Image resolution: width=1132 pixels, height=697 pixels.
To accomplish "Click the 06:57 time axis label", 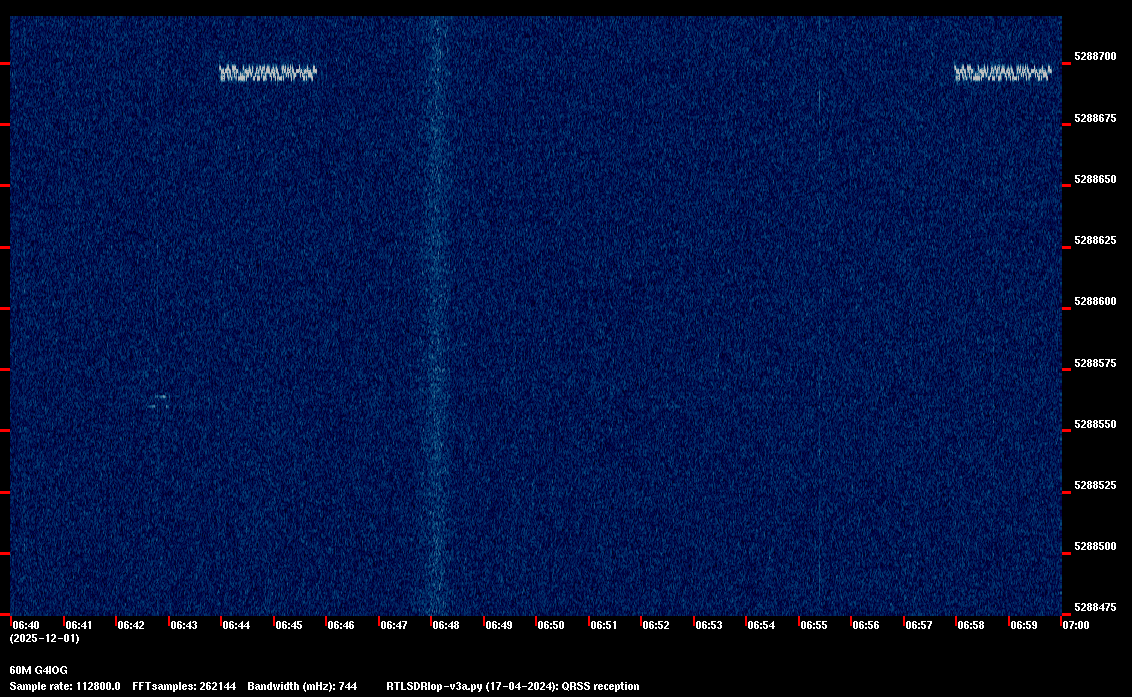I will click(x=918, y=625).
